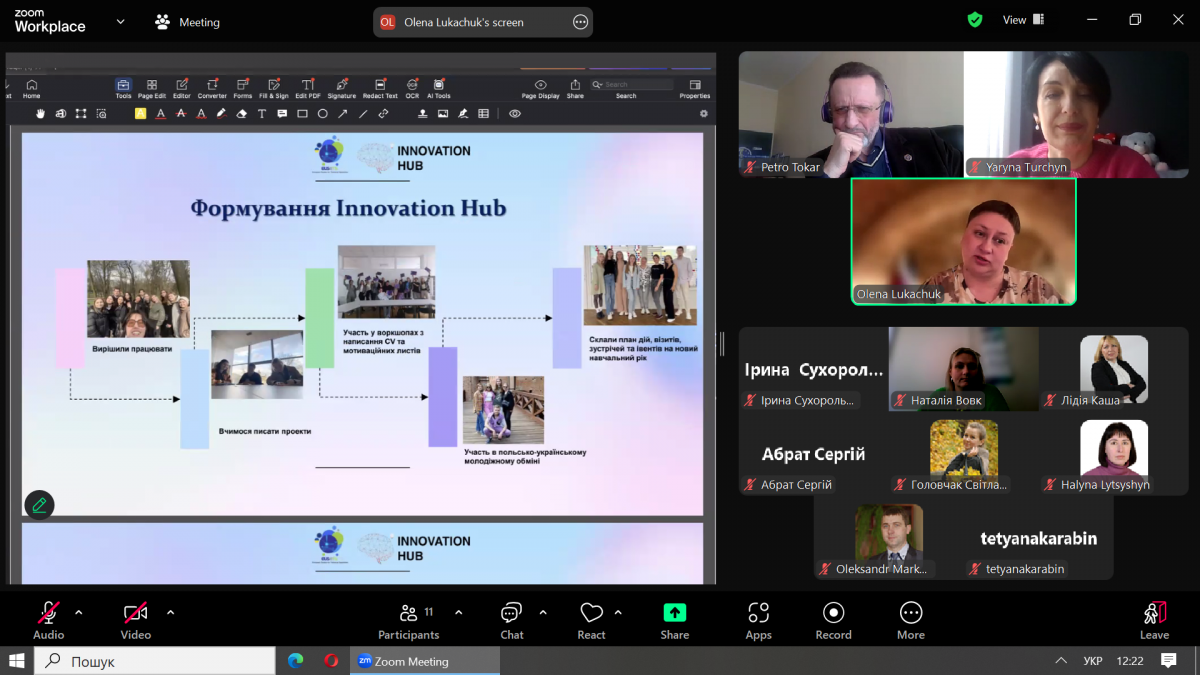Open screen share options ellipsis menu
Screen dimensions: 1200x675
(x=580, y=22)
